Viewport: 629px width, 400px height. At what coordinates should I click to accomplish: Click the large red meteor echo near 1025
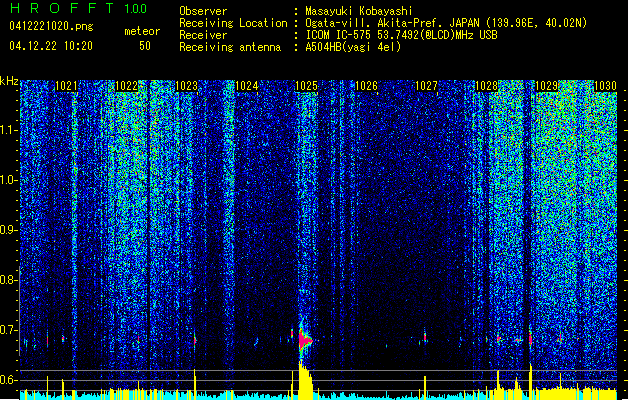[x=305, y=340]
